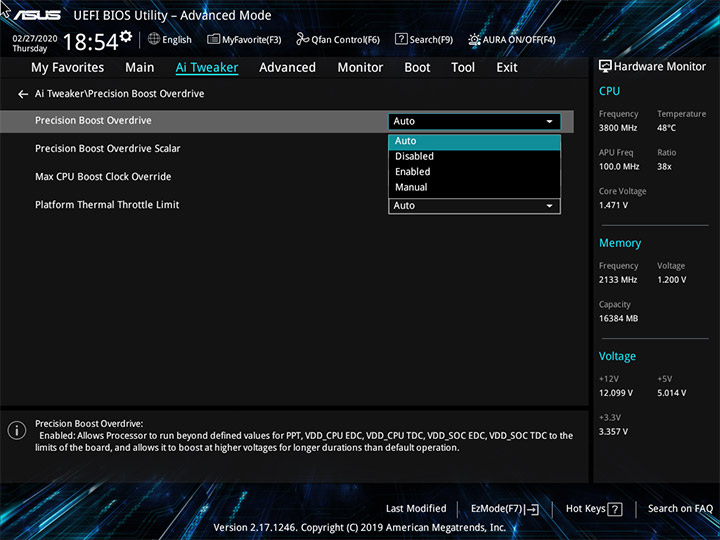720x540 pixels.
Task: Go to the Advanced tab
Action: pos(287,68)
